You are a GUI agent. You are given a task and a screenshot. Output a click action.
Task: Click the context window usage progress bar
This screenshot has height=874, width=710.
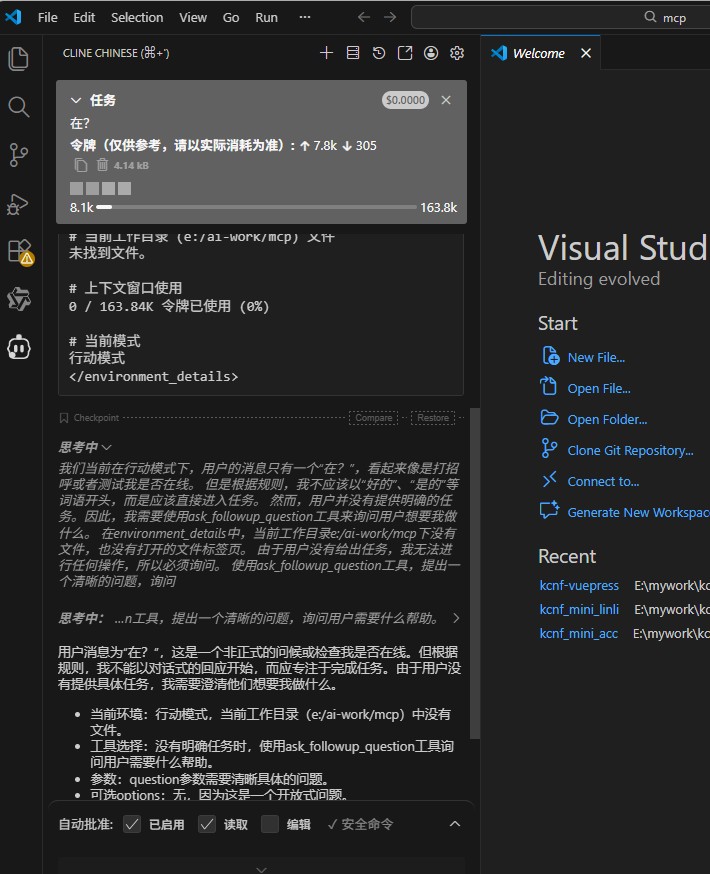pyautogui.click(x=256, y=207)
